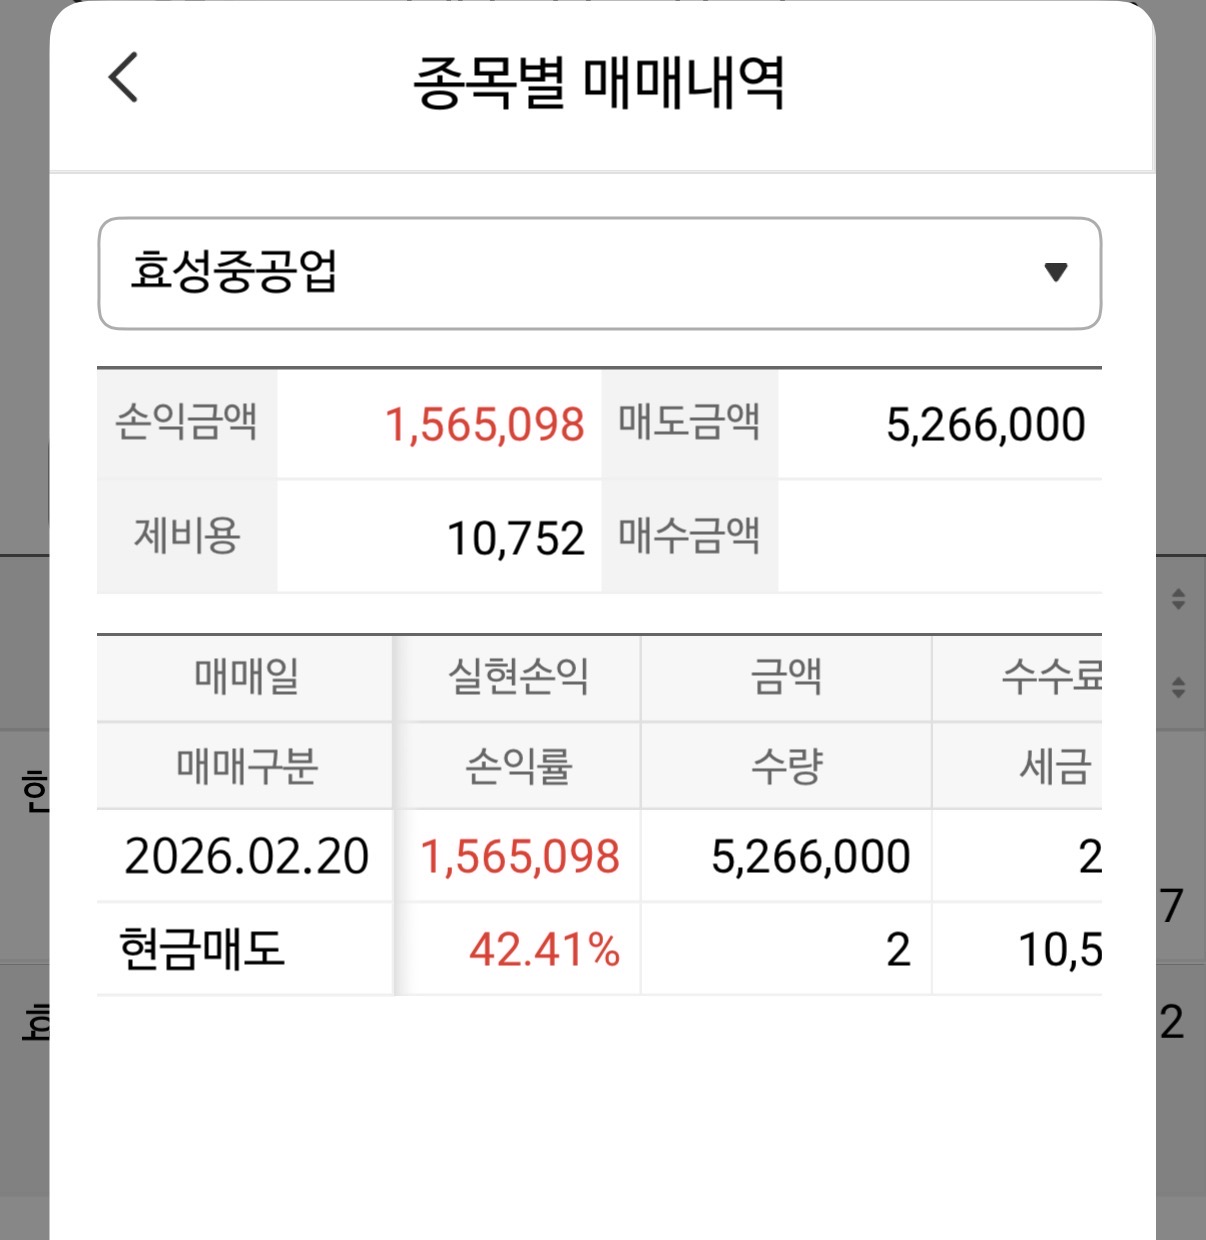This screenshot has height=1240, width=1206.
Task: Click the 손익금액 value 1,565,098 in summary
Action: pyautogui.click(x=484, y=425)
